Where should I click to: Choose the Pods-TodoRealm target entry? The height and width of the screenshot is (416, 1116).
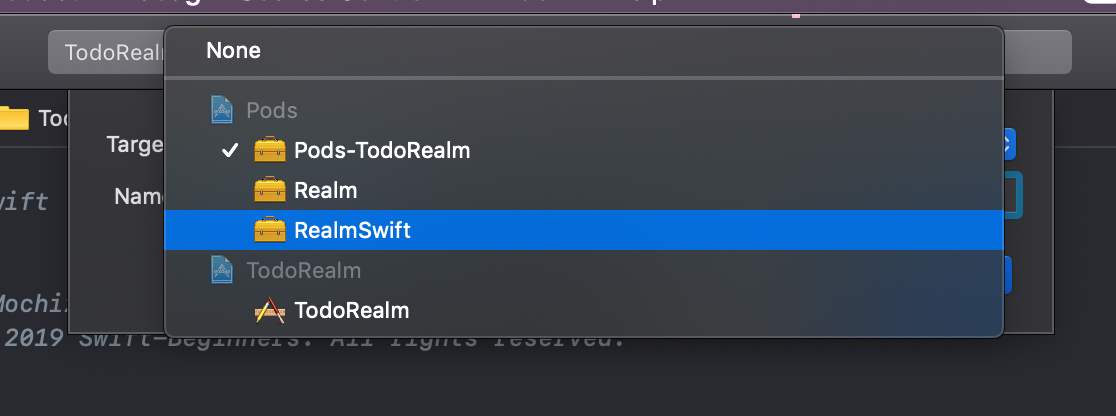tap(584, 150)
